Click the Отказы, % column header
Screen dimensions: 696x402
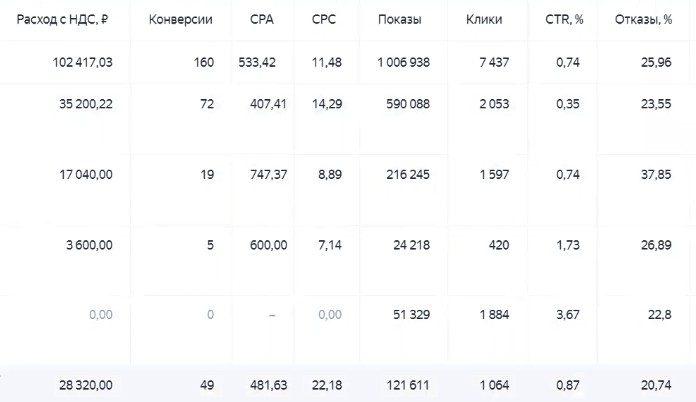click(x=640, y=20)
